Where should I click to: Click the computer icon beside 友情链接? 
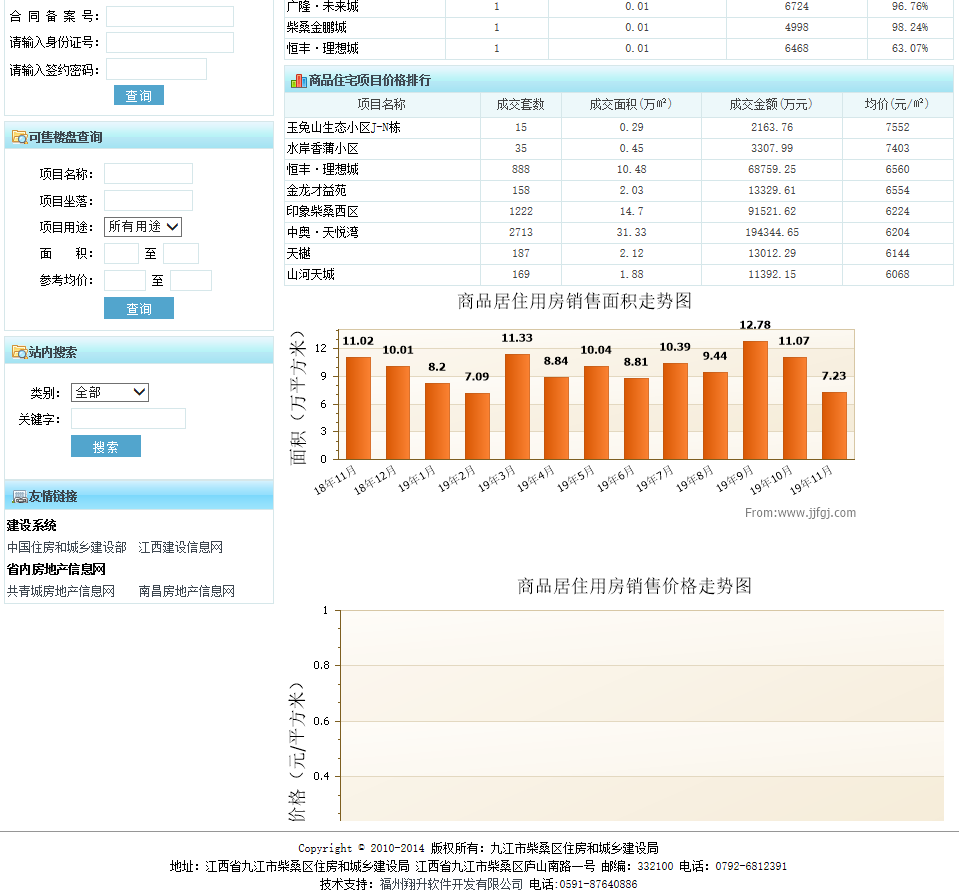pos(18,496)
